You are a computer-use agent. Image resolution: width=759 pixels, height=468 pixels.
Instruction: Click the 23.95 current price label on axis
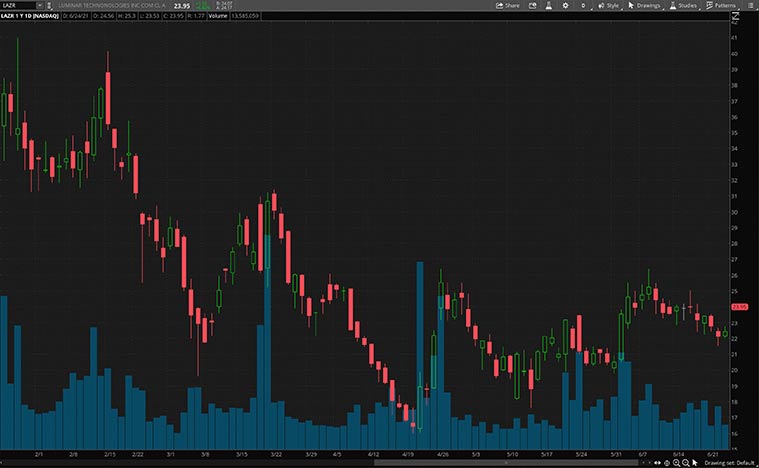coord(740,307)
